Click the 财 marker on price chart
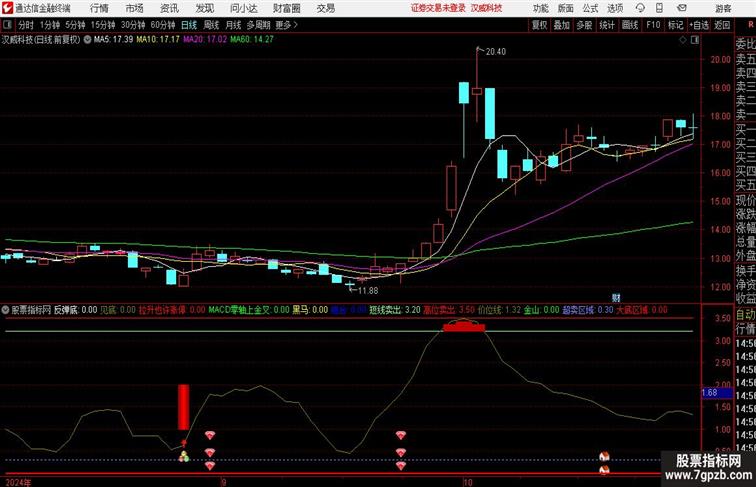756x487 pixels. coord(616,298)
